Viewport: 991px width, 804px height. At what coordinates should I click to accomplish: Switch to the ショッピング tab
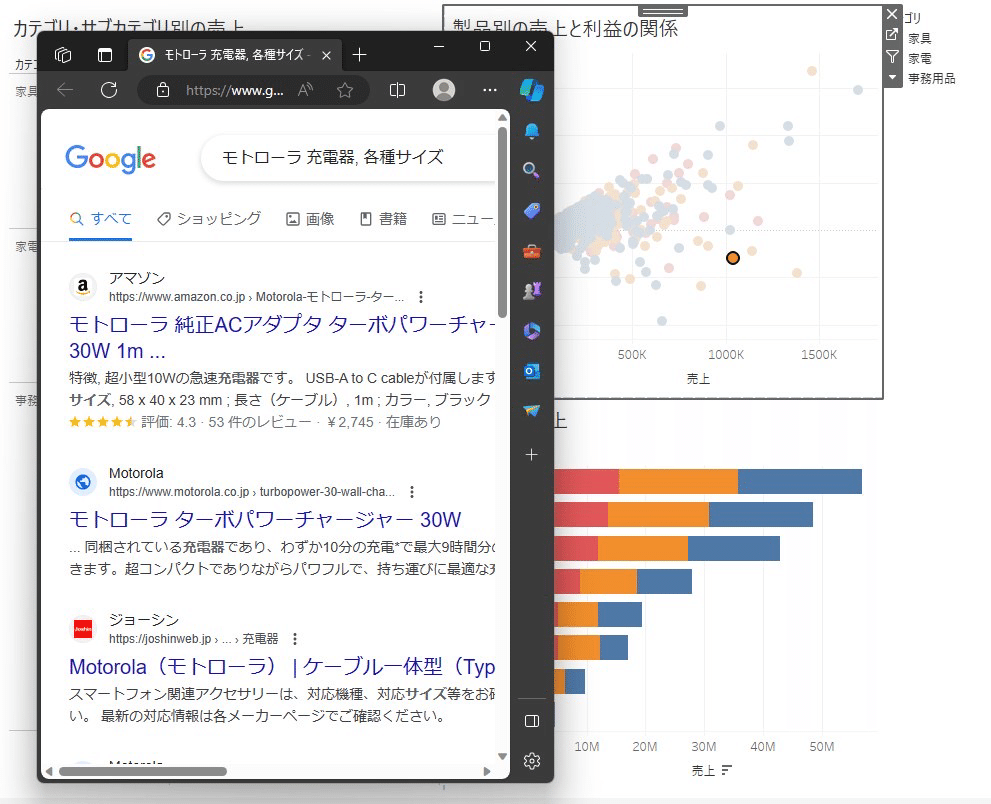pos(209,219)
